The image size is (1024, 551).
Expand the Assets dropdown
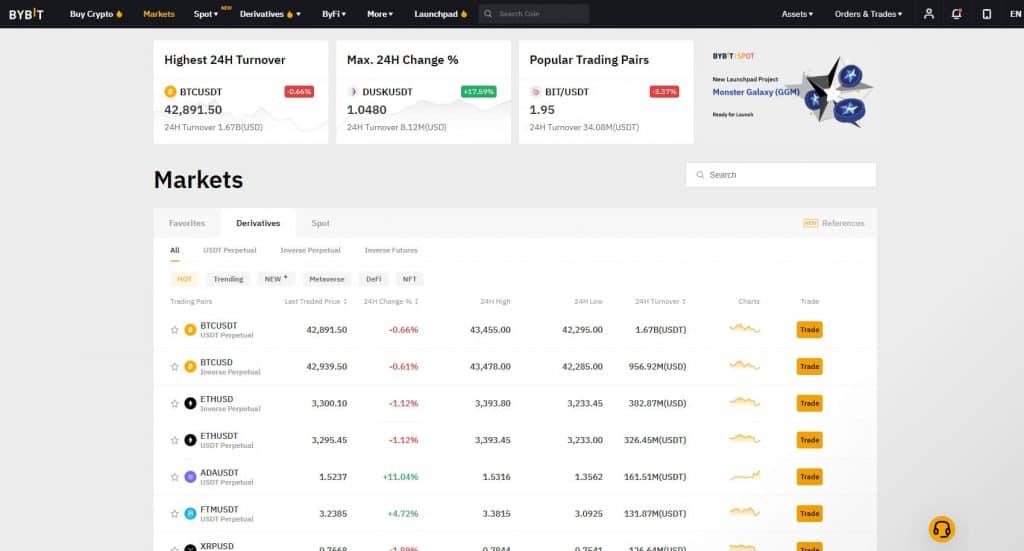(797, 14)
